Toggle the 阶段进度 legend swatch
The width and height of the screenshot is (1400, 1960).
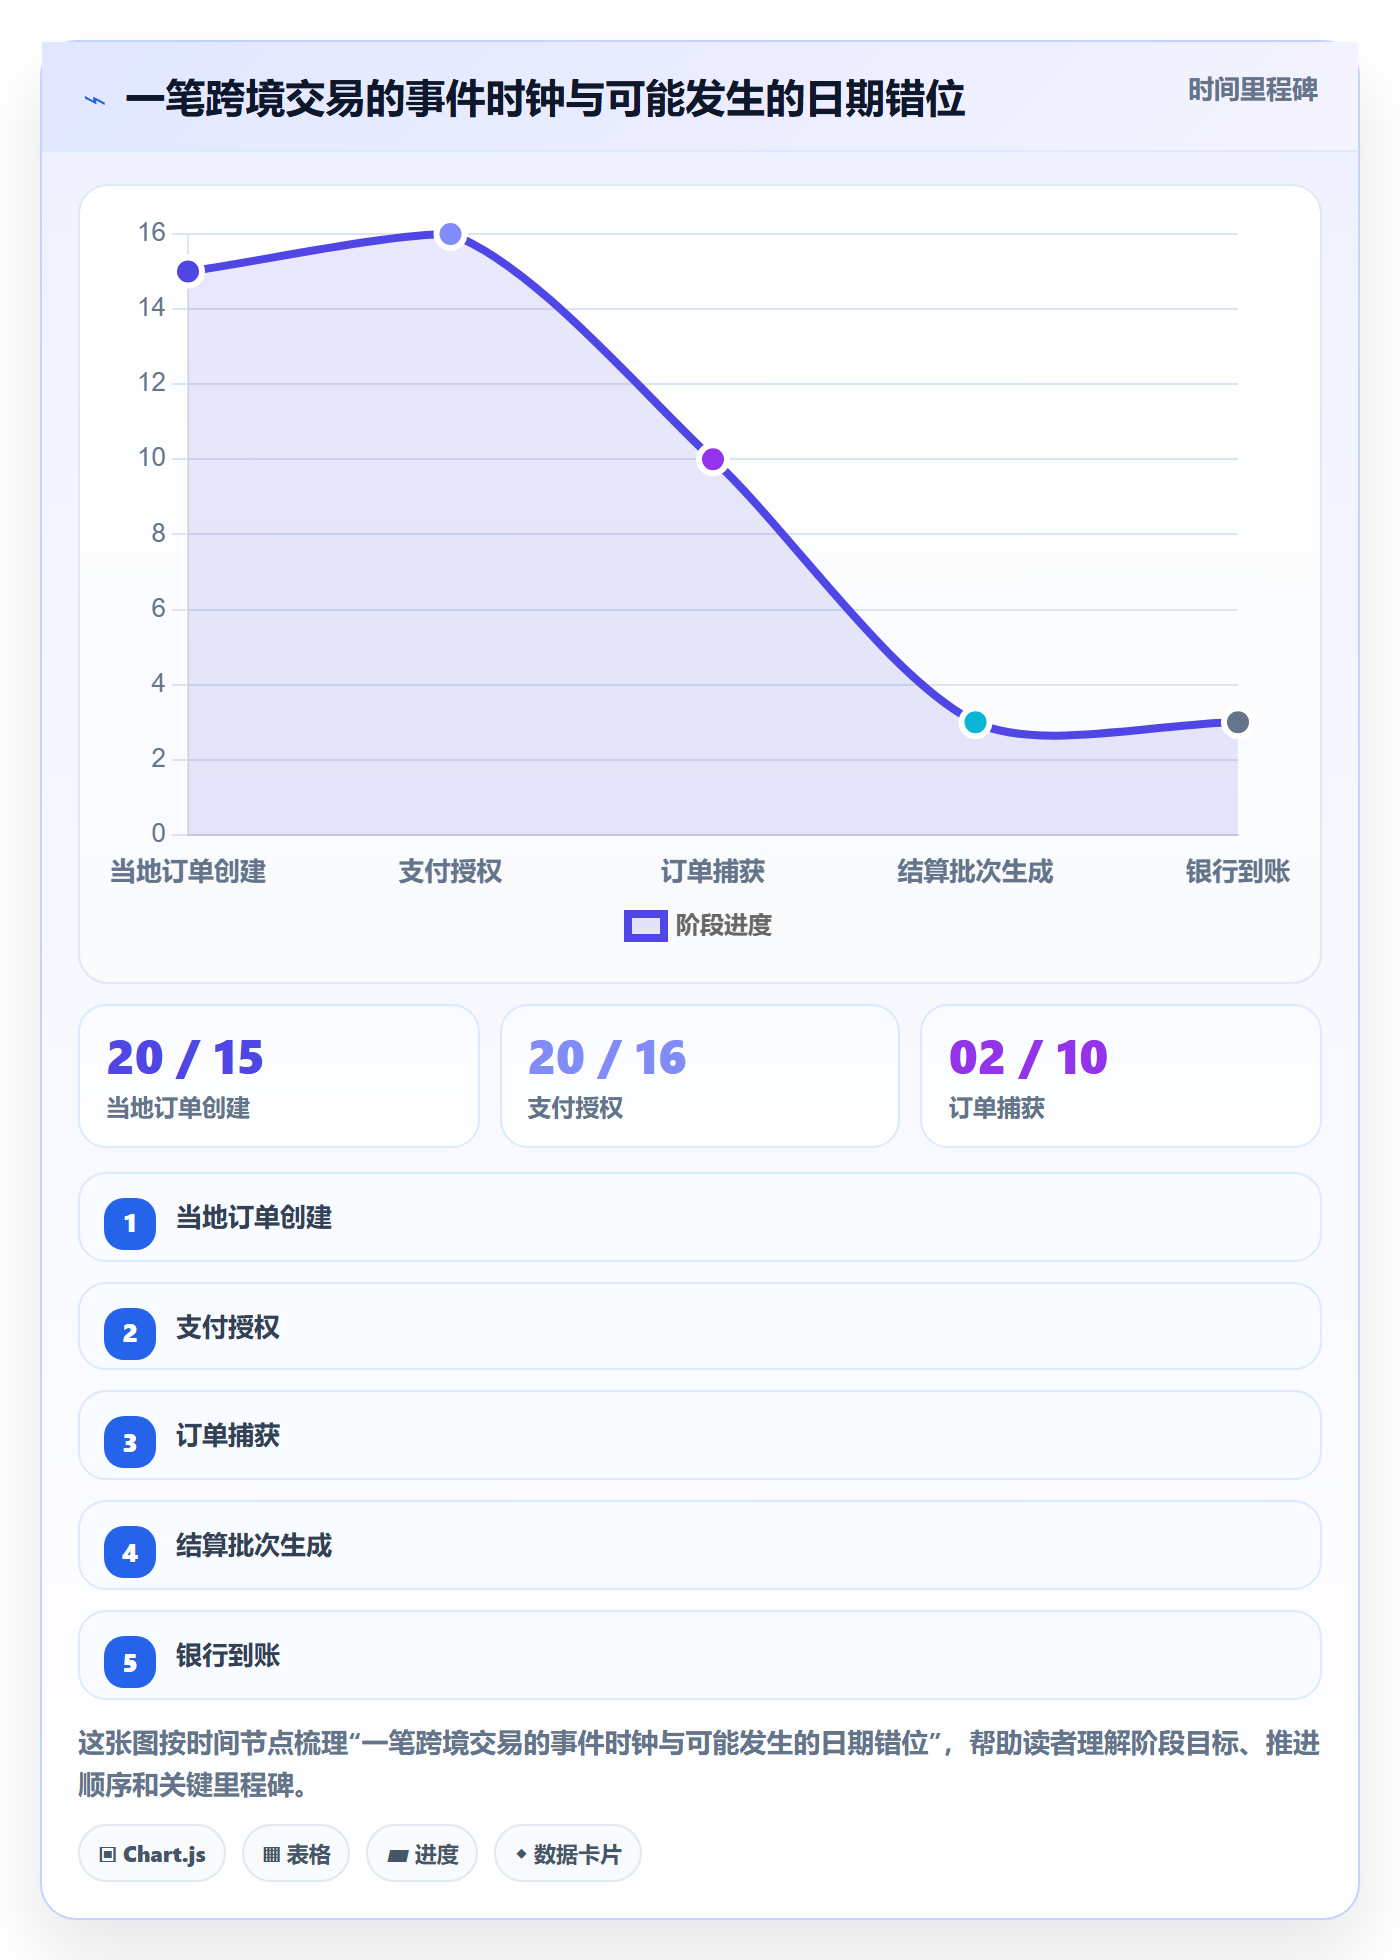tap(645, 926)
